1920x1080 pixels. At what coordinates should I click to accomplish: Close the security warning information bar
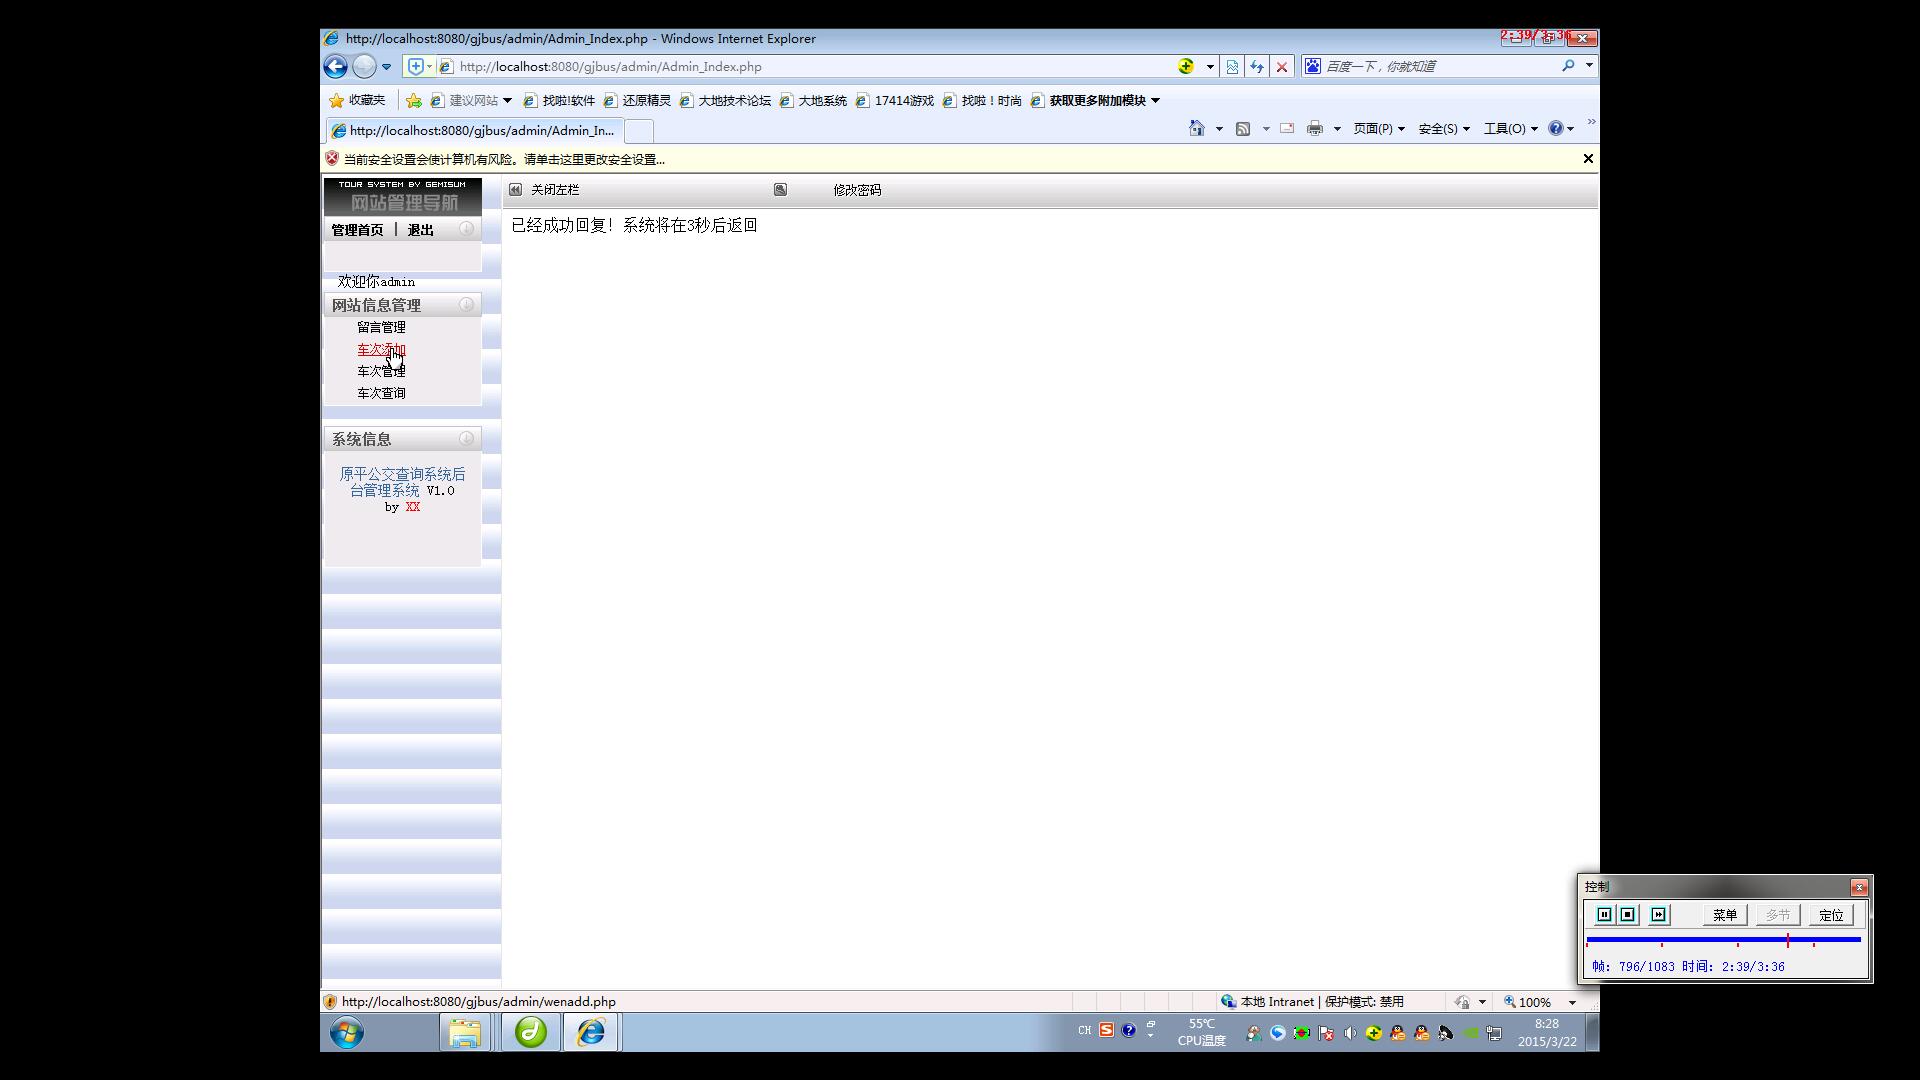coord(1587,158)
